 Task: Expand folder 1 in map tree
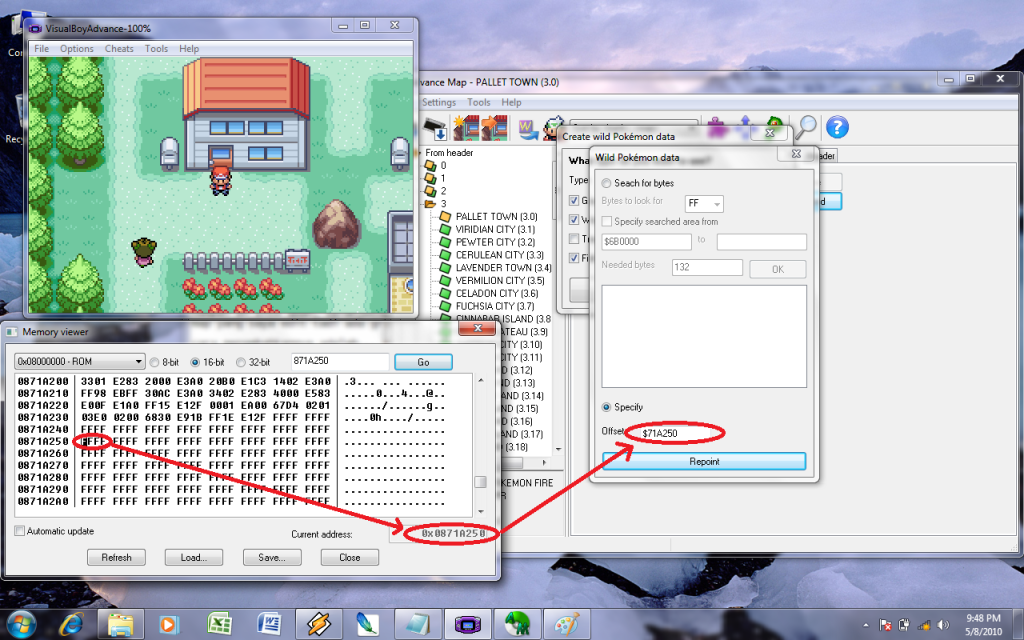(430, 178)
